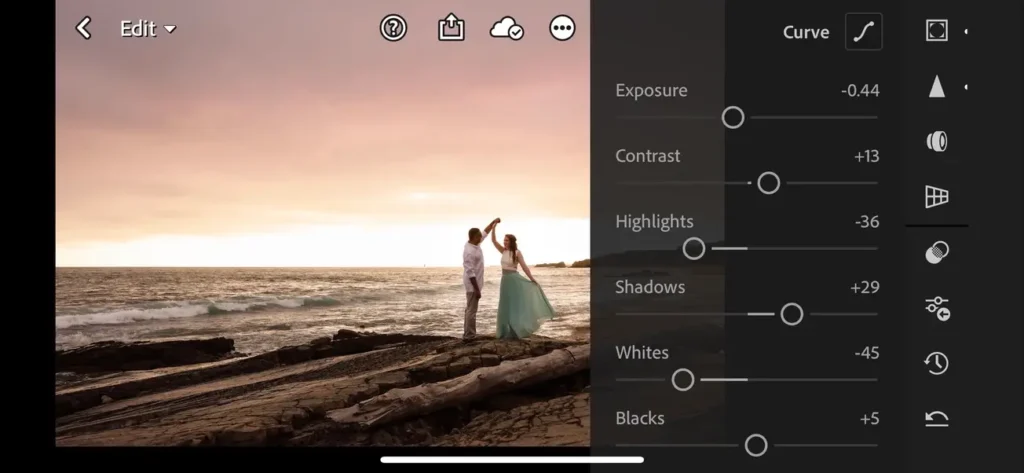The height and width of the screenshot is (473, 1024).
Task: Click the Highlights slider handle
Action: (694, 248)
